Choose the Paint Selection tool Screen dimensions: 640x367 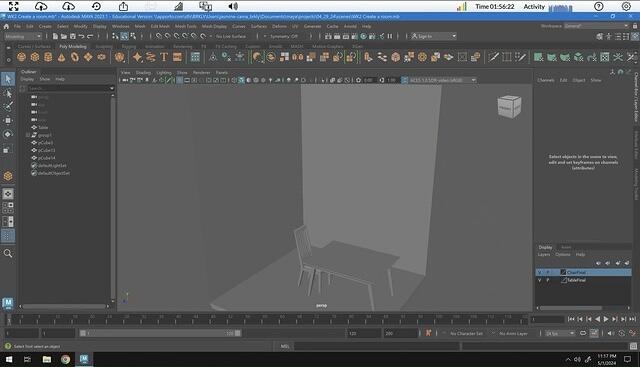pos(8,107)
